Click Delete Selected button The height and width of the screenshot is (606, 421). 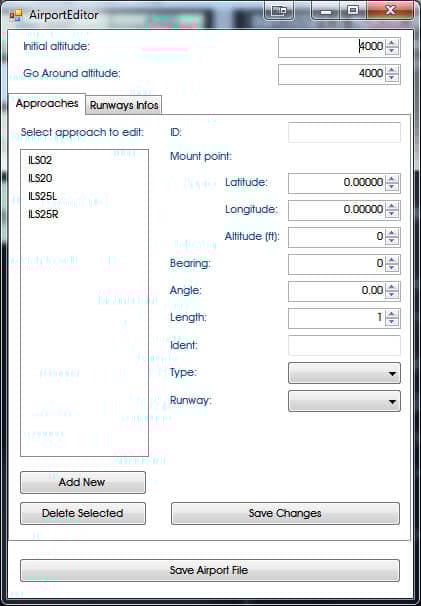[83, 513]
